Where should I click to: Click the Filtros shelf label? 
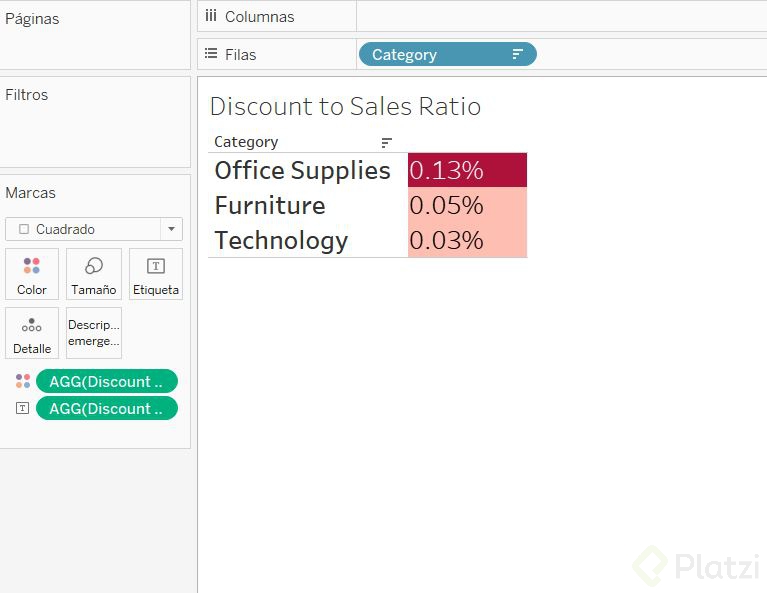26,94
